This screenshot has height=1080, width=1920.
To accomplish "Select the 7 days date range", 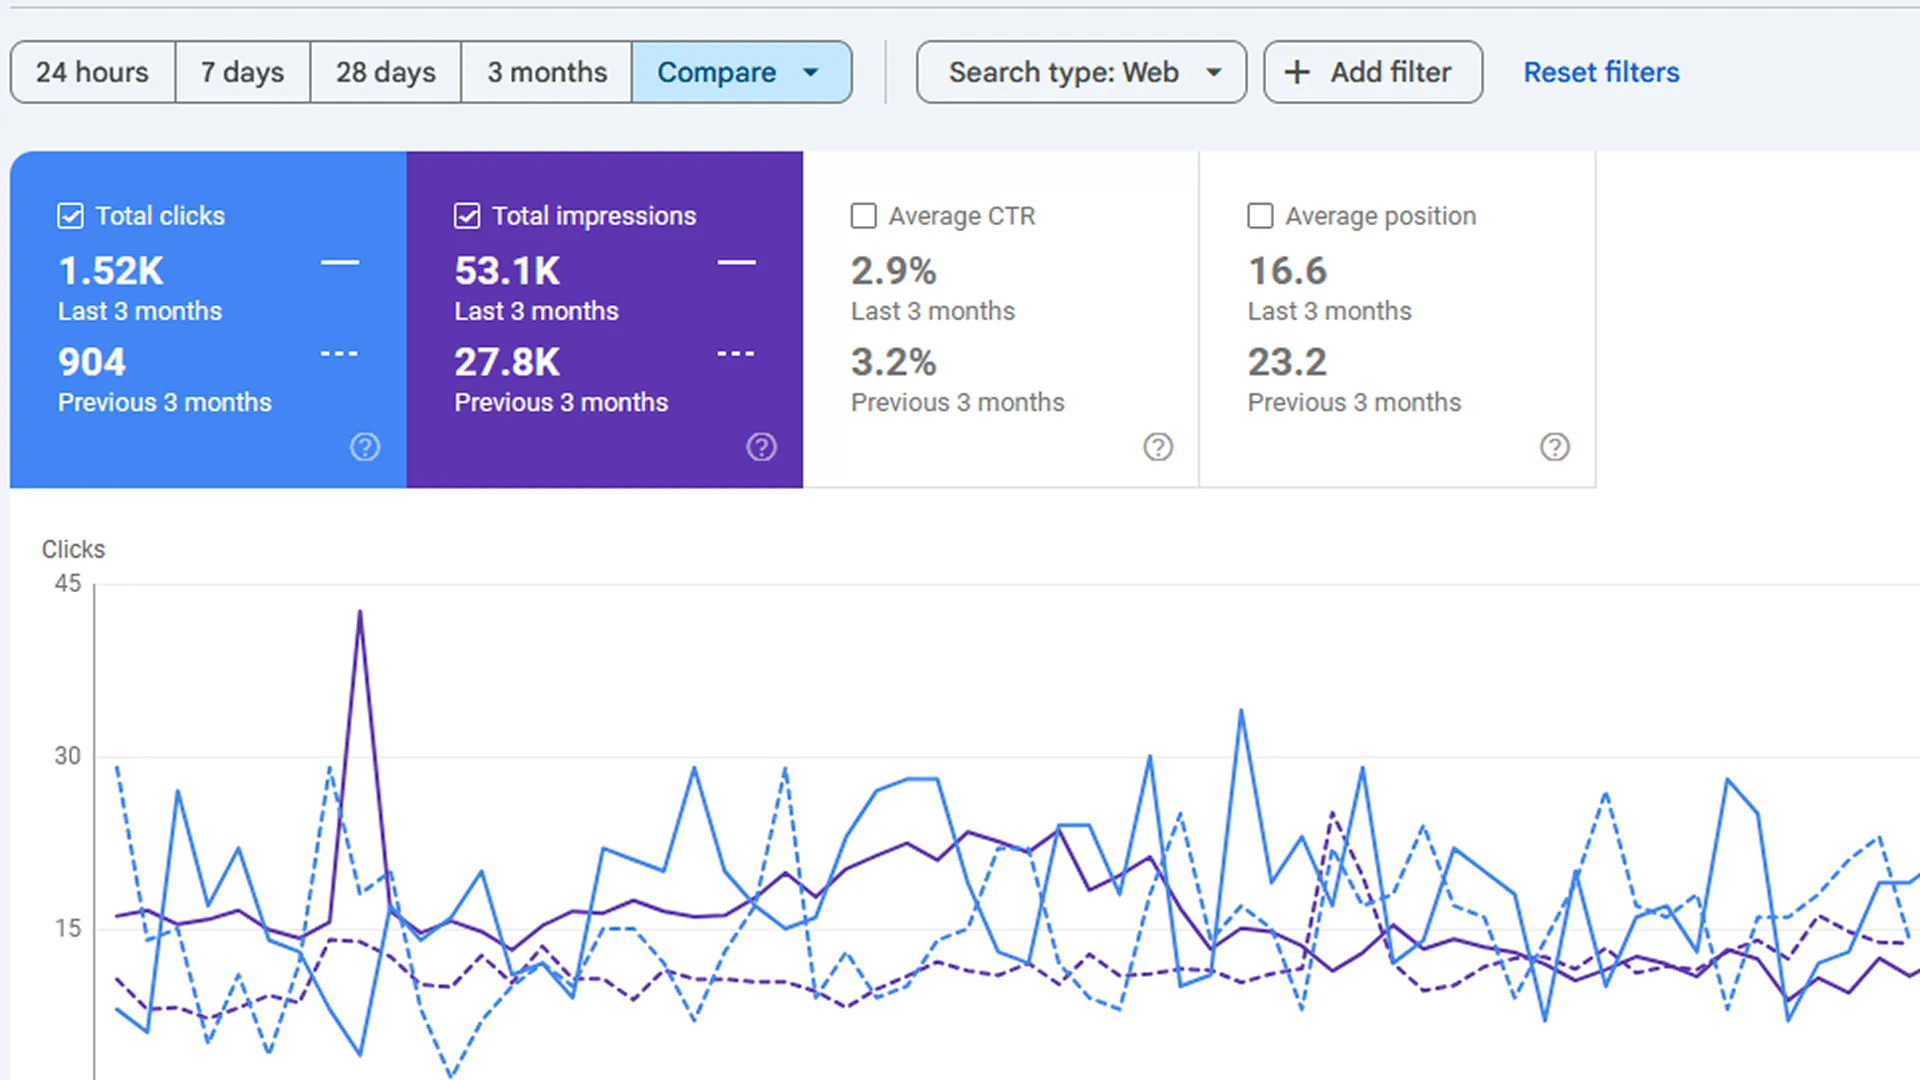I will 242,72.
